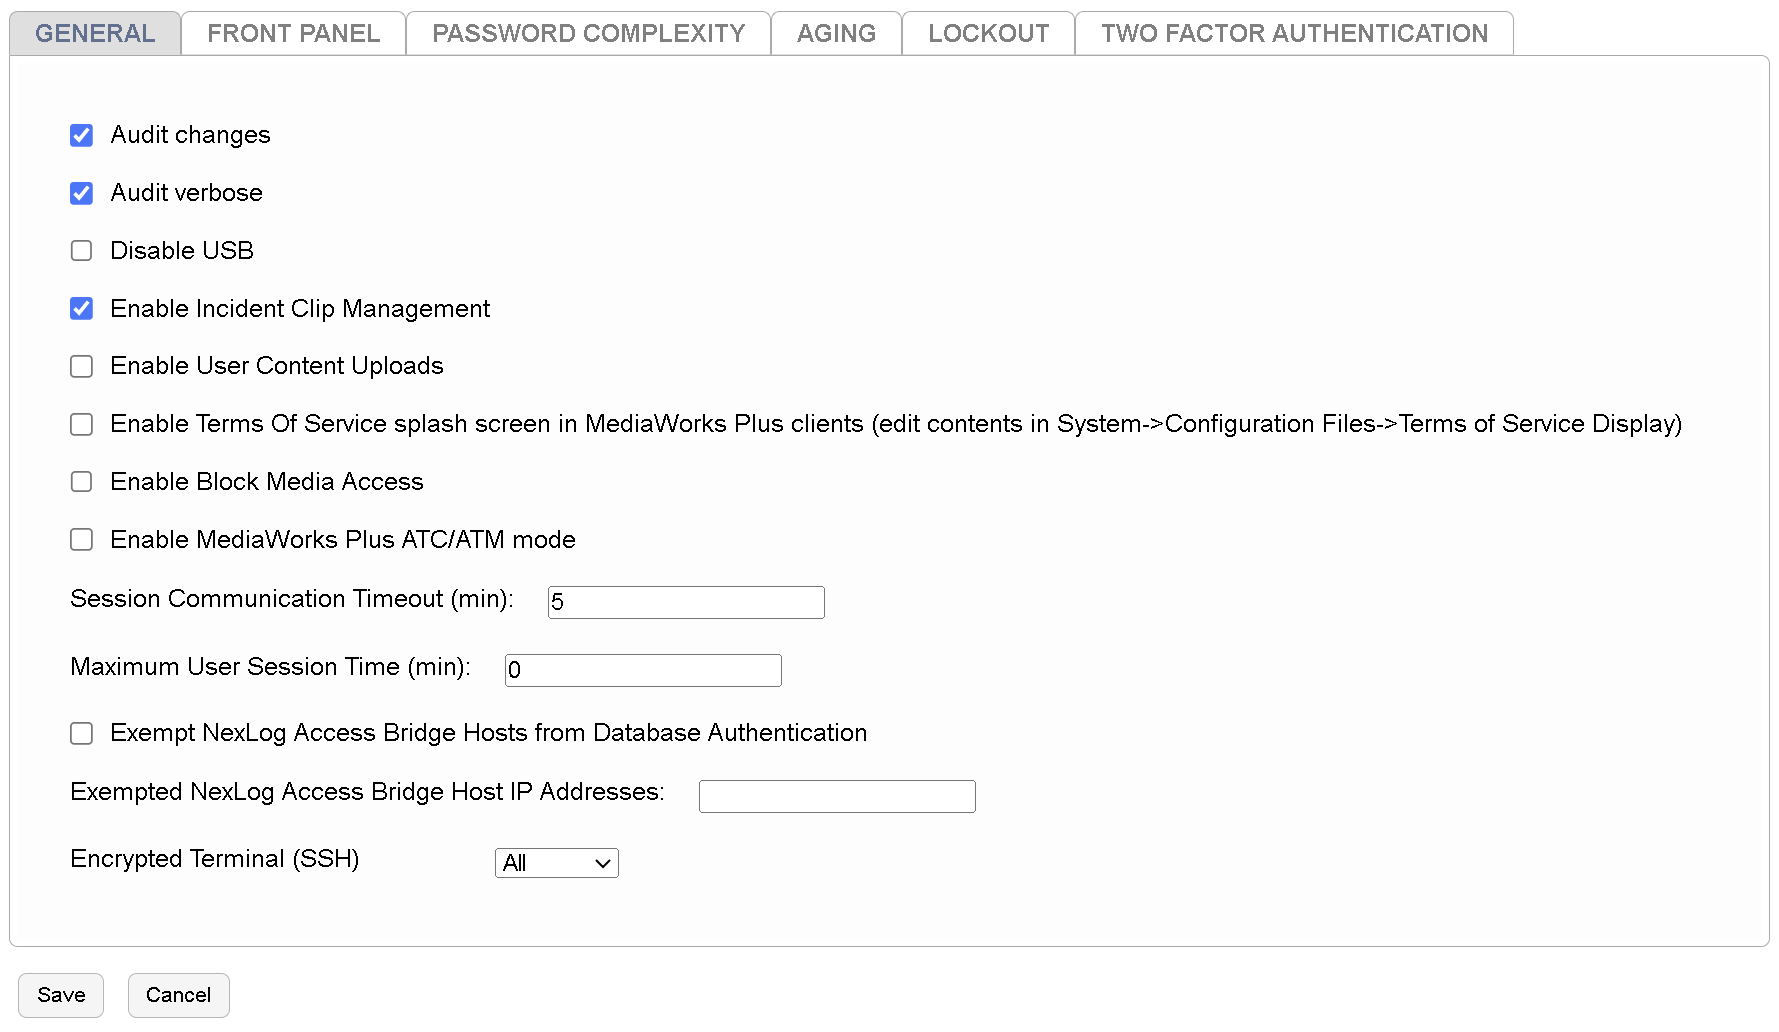The height and width of the screenshot is (1032, 1779).
Task: View the Lockout settings tab
Action: [x=987, y=33]
